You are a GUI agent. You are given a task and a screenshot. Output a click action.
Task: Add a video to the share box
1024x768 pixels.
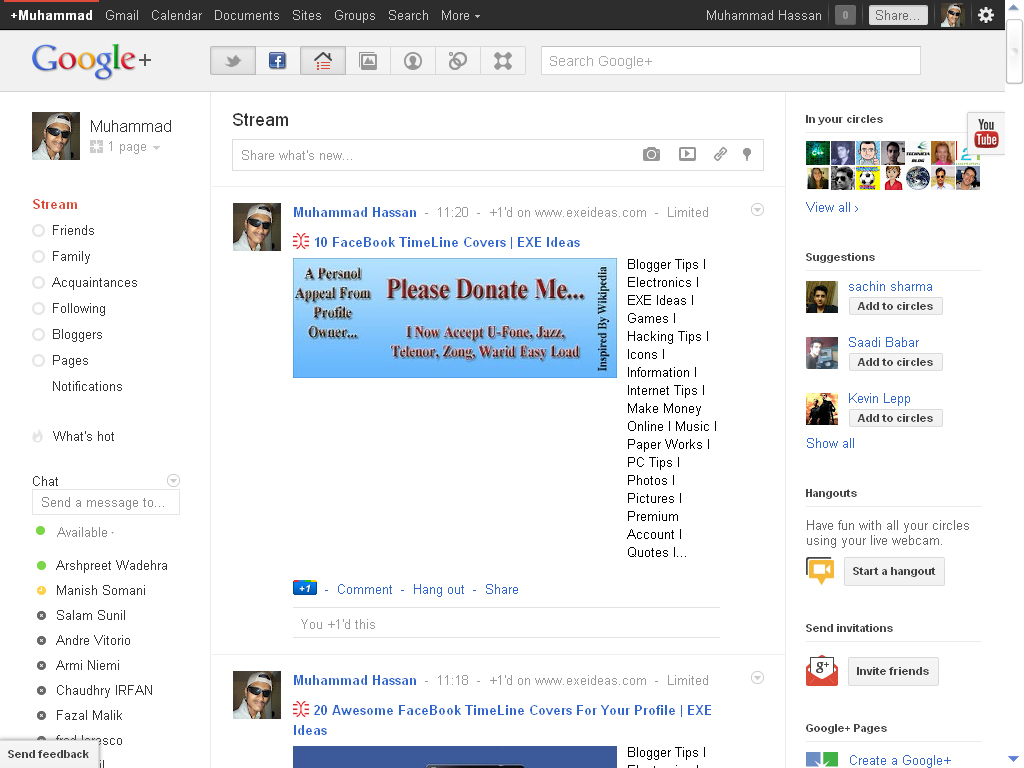click(x=687, y=154)
